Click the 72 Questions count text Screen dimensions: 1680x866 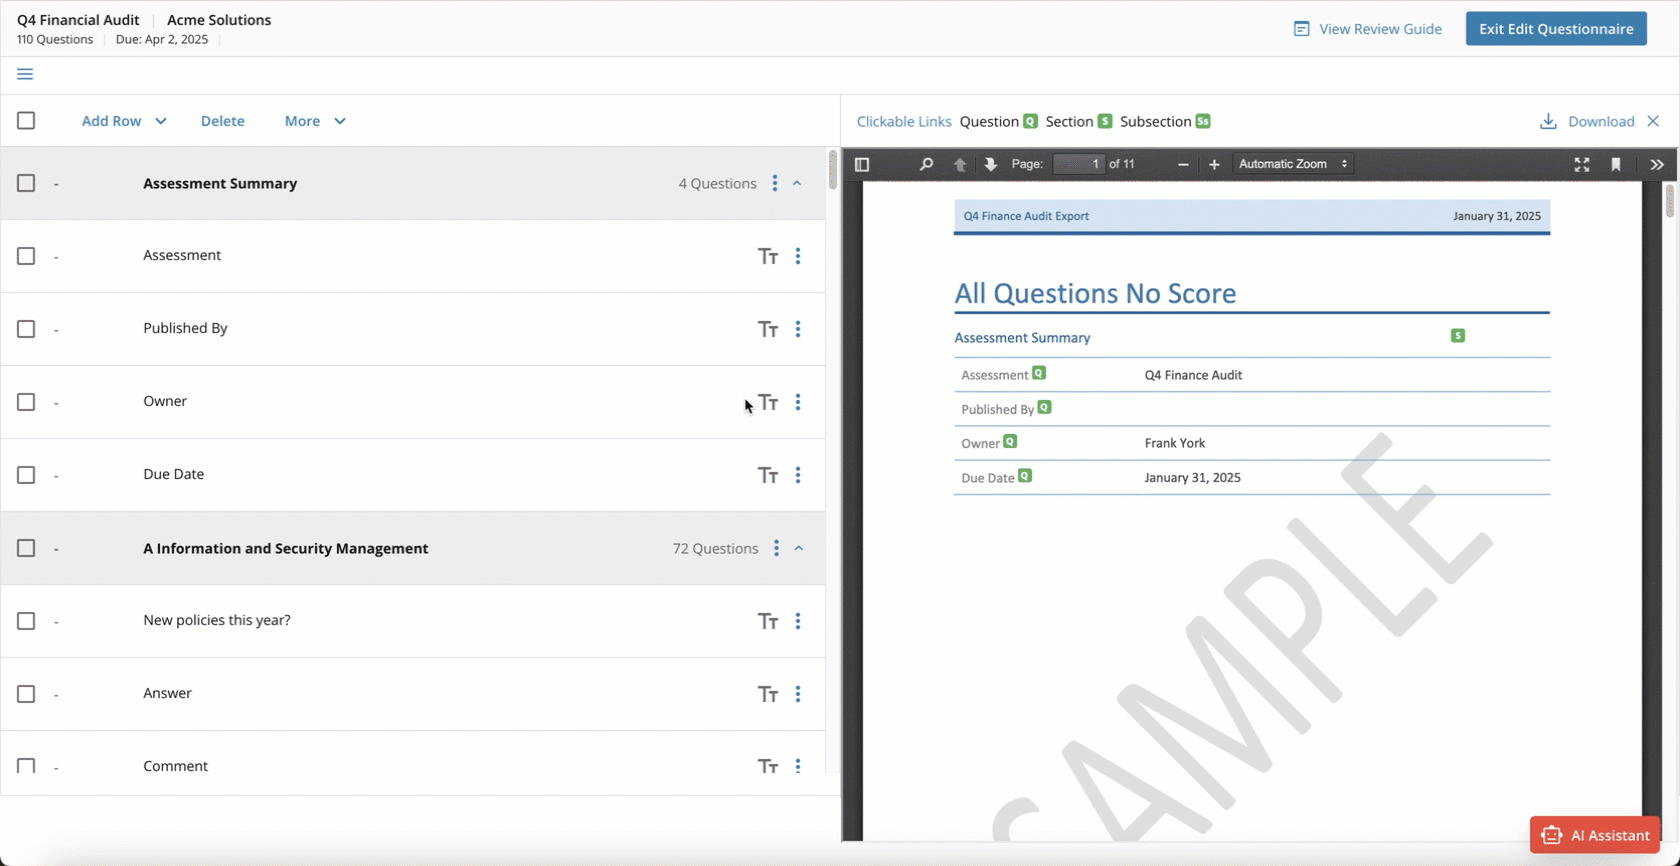point(715,548)
